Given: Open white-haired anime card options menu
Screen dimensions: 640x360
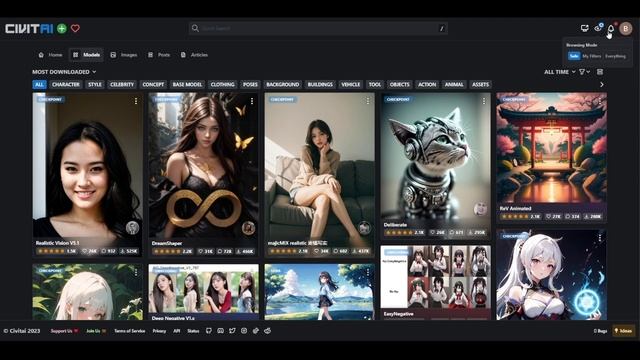Looking at the screenshot, I should tap(600, 238).
